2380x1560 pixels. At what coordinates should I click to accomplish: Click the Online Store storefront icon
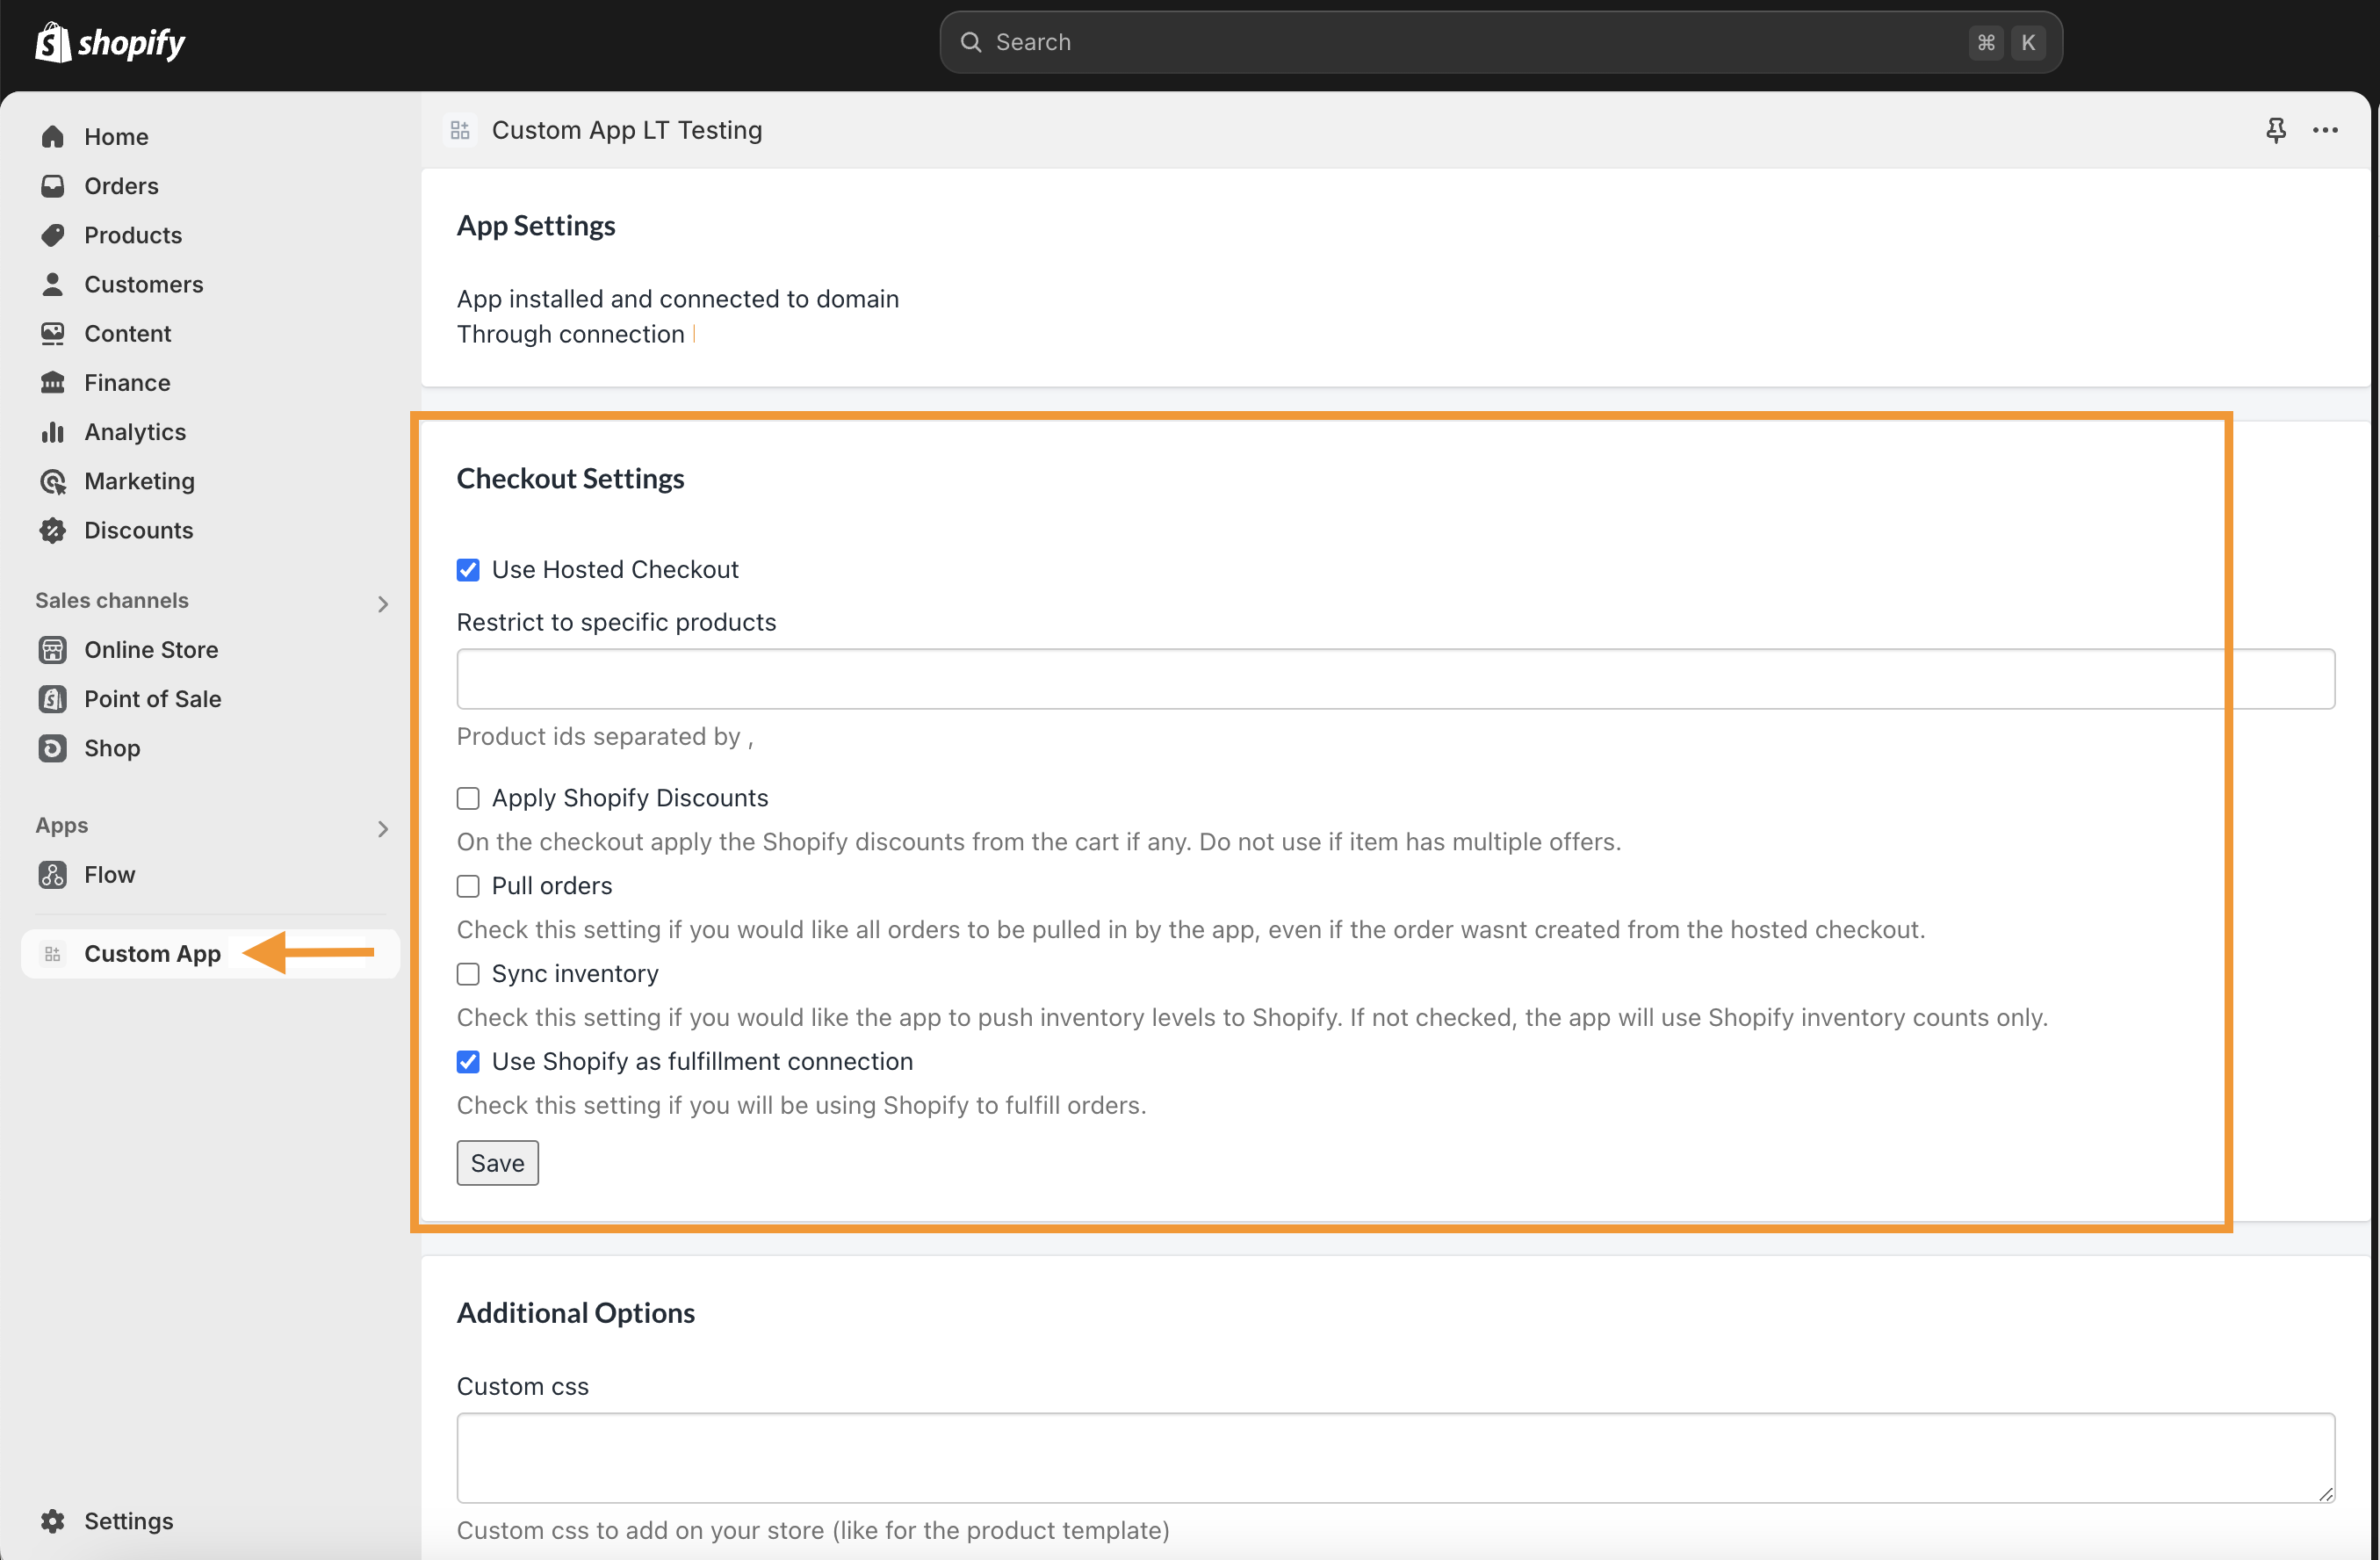pyautogui.click(x=53, y=649)
